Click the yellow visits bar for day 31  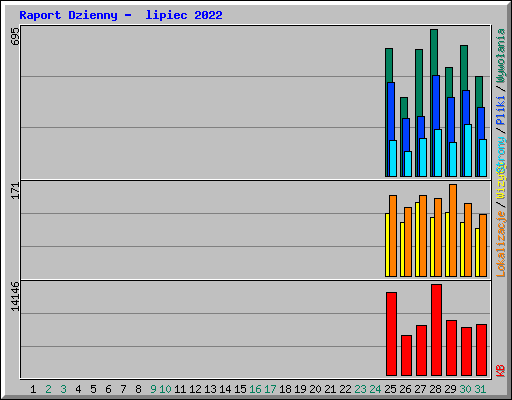point(477,252)
